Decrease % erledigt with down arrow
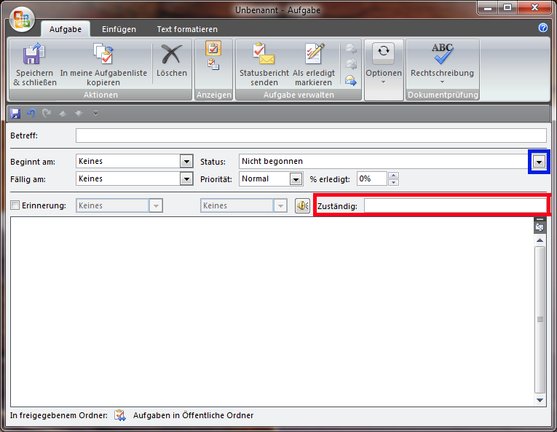This screenshot has width=557, height=432. (393, 182)
